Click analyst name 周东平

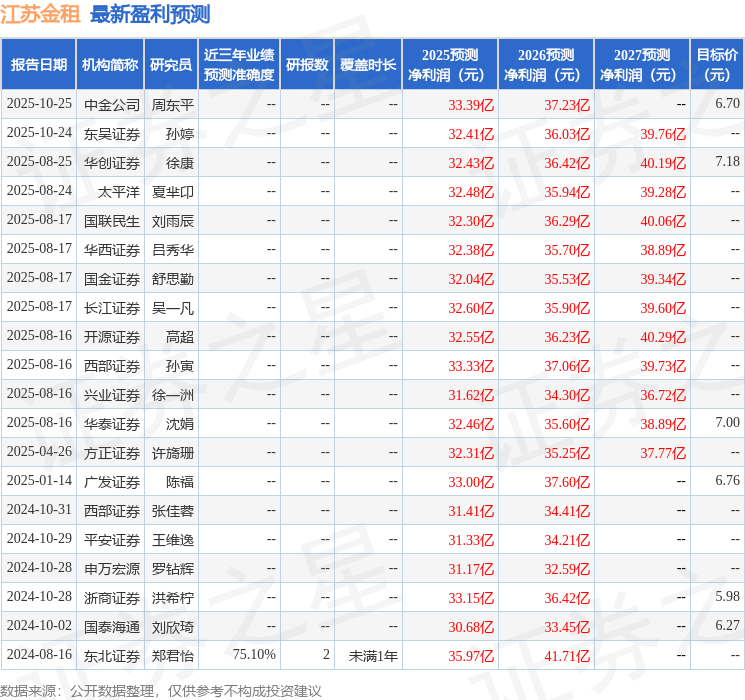click(172, 104)
